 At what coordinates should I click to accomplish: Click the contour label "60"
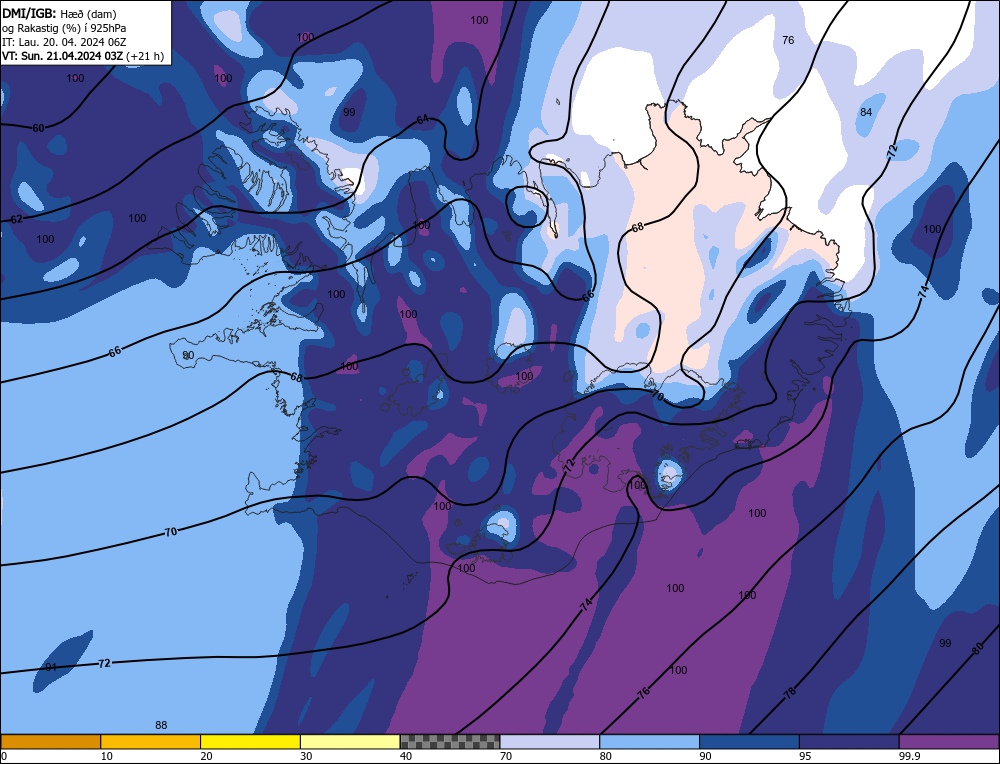38,128
